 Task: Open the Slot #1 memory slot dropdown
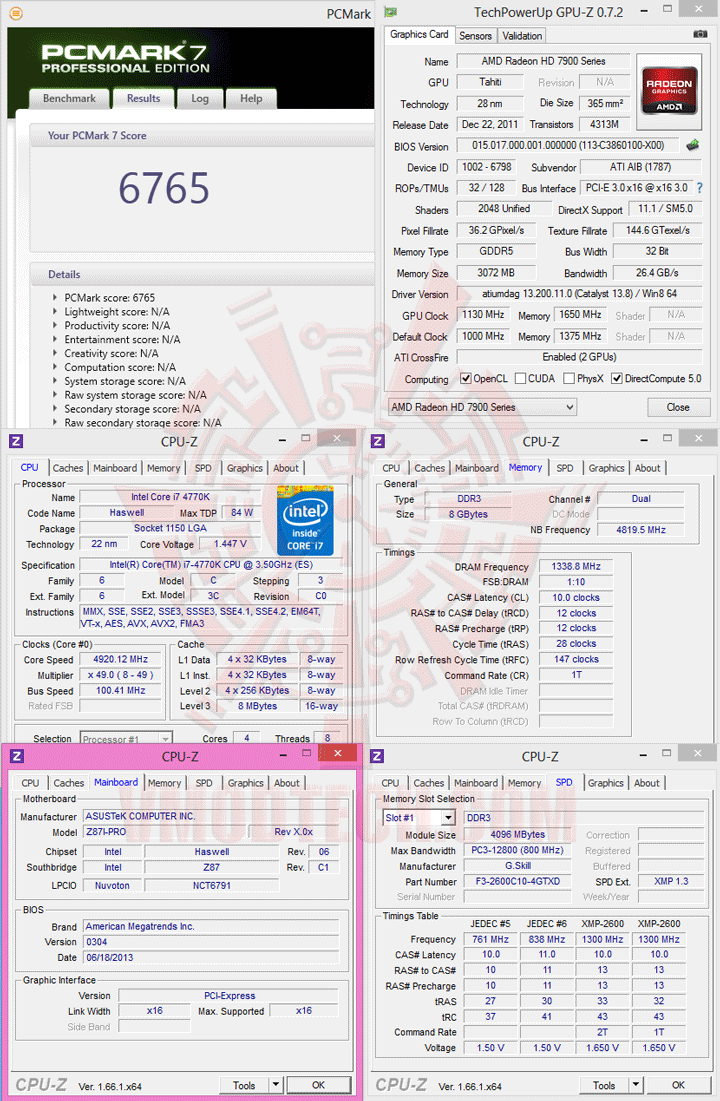pos(419,818)
